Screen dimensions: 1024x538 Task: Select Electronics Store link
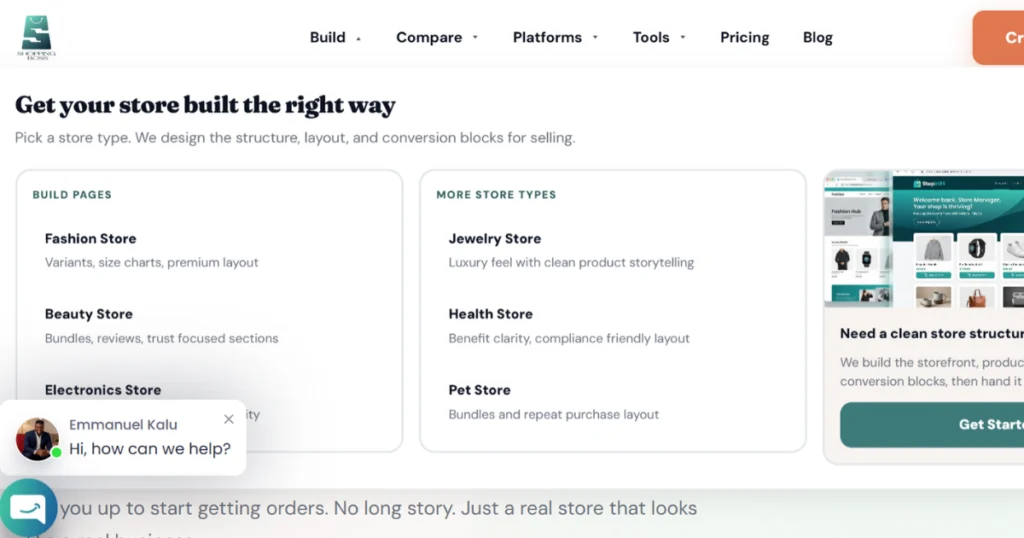point(103,390)
